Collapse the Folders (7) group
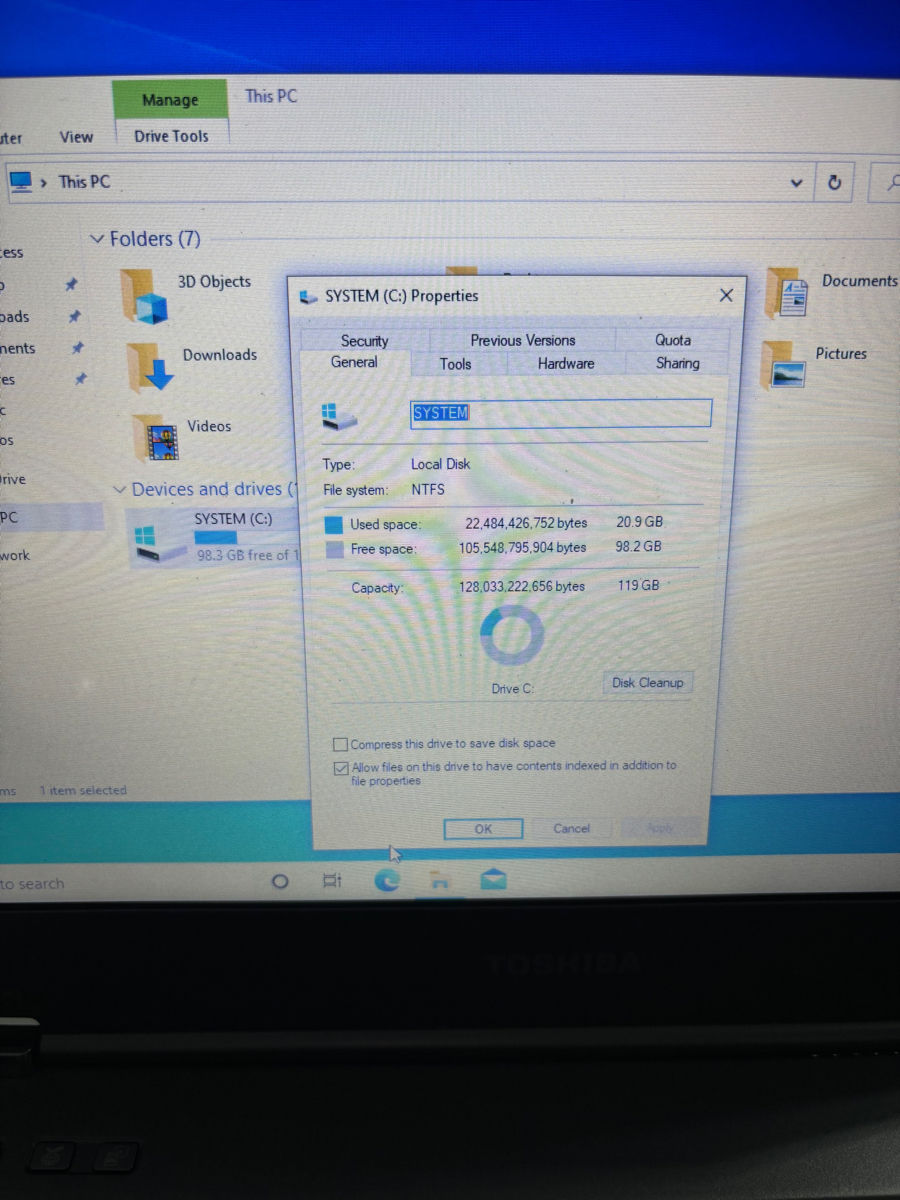This screenshot has width=900, height=1200. 97,239
